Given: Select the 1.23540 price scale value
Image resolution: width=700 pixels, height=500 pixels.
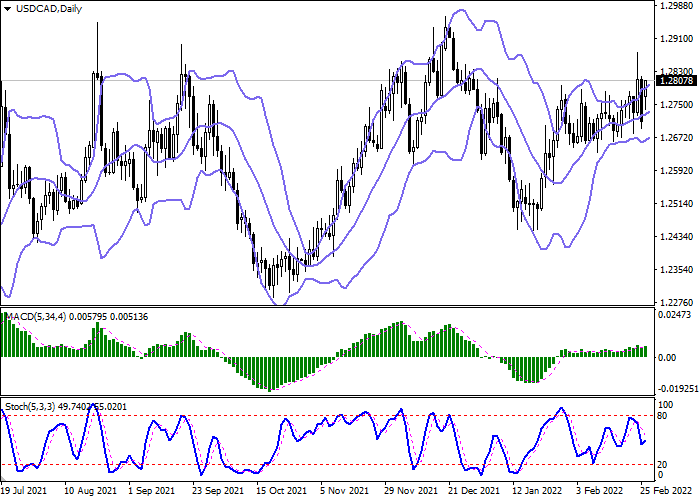Looking at the screenshot, I should coord(676,270).
